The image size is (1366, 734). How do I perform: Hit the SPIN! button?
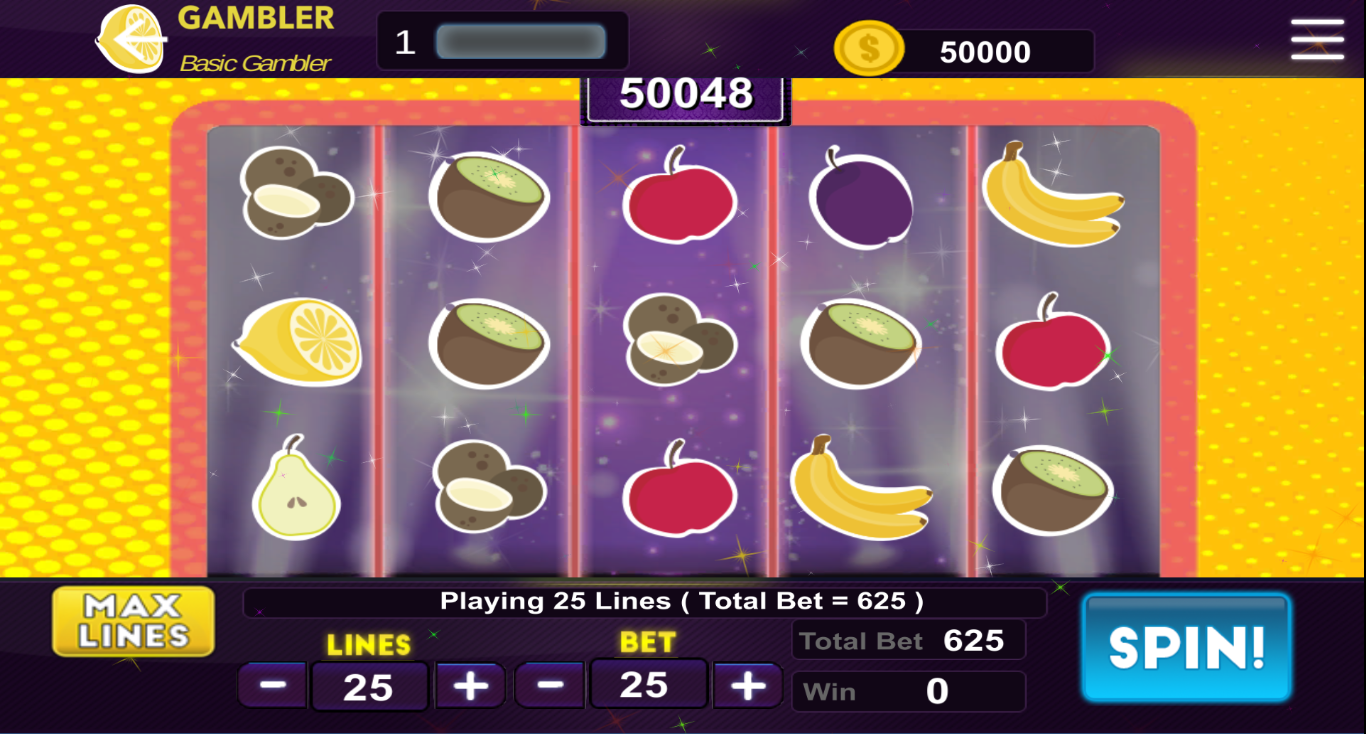pyautogui.click(x=1186, y=647)
